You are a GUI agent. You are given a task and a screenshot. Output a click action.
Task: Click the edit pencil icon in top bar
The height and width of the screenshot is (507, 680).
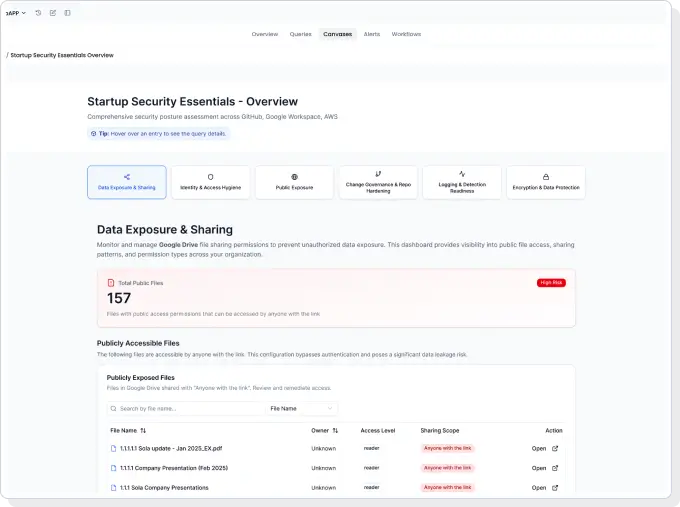(x=53, y=13)
